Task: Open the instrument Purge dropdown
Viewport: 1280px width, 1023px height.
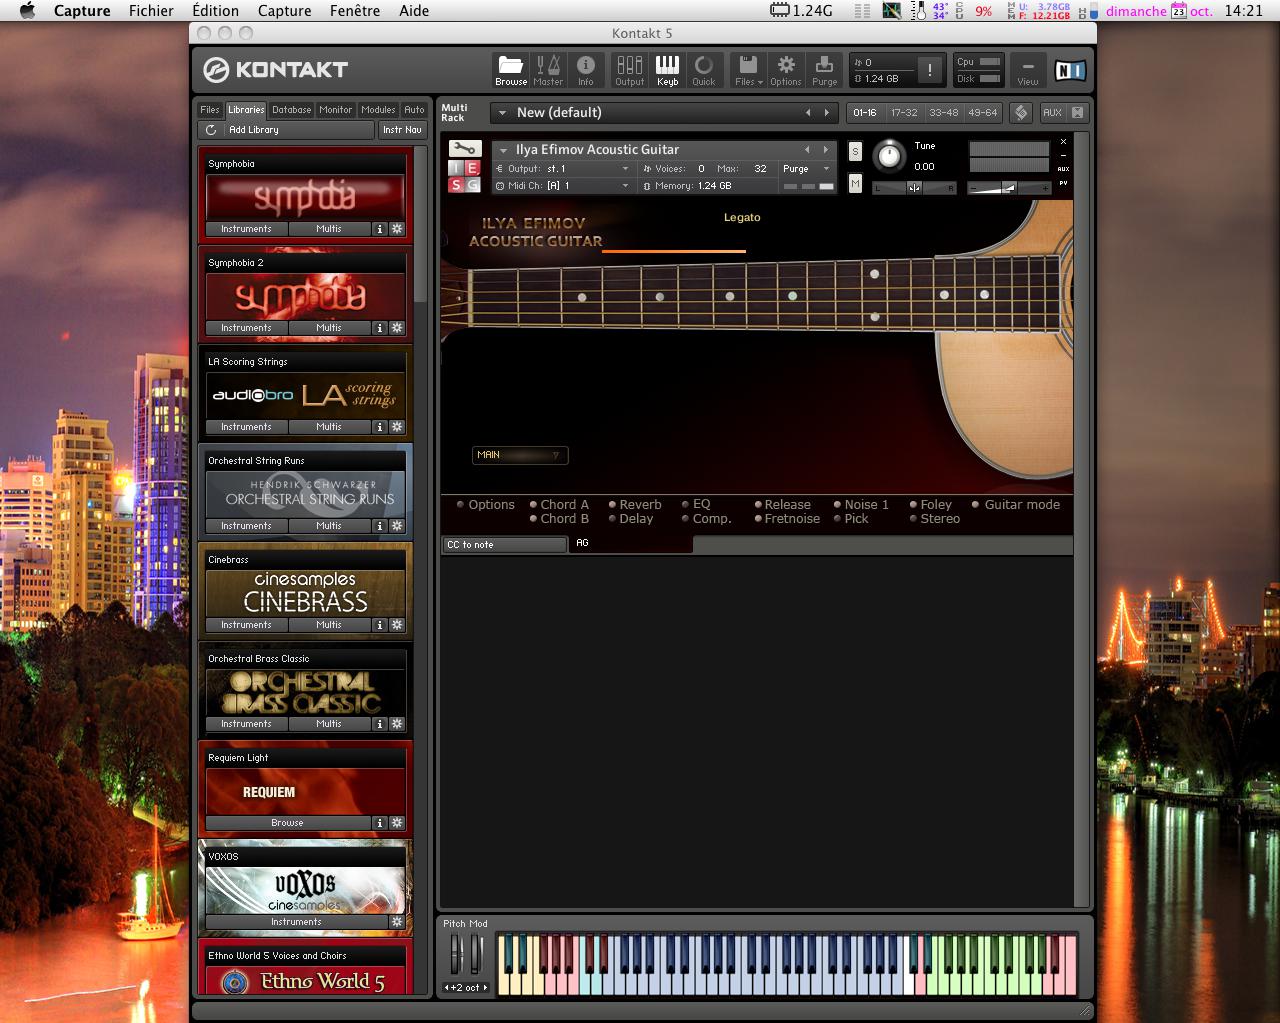Action: click(805, 169)
